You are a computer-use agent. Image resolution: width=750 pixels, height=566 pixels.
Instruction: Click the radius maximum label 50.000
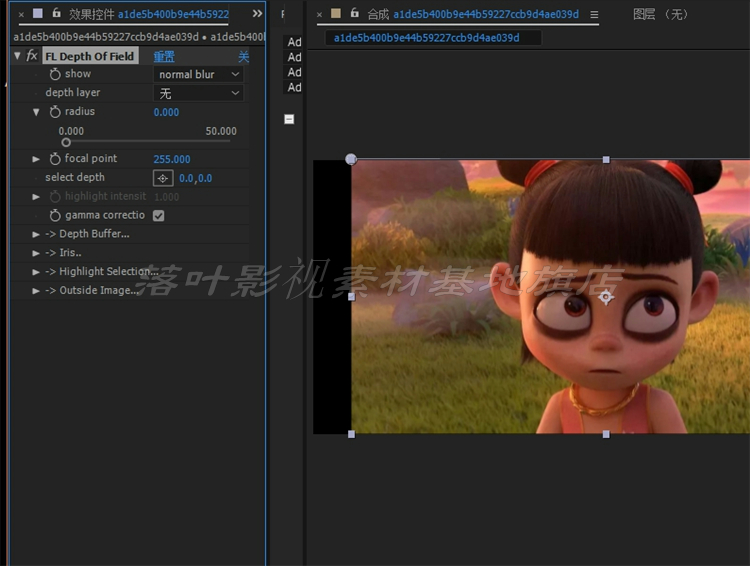pos(221,131)
